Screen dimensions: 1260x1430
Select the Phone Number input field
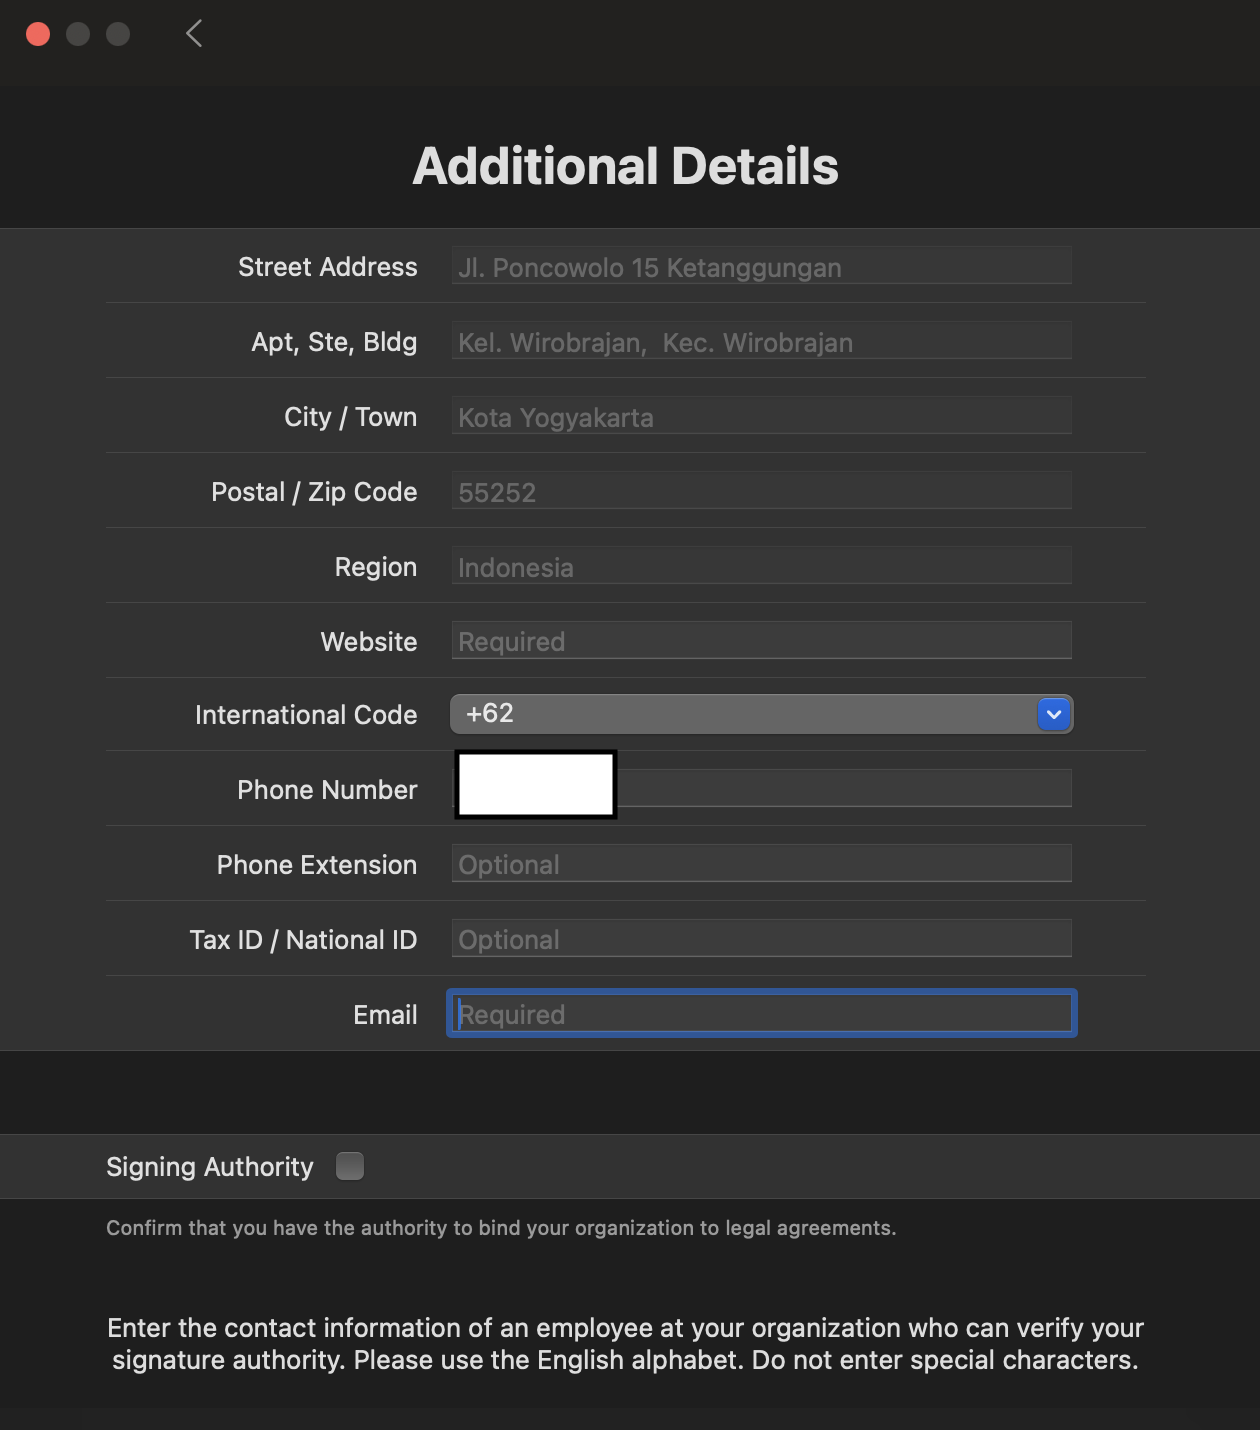click(842, 789)
